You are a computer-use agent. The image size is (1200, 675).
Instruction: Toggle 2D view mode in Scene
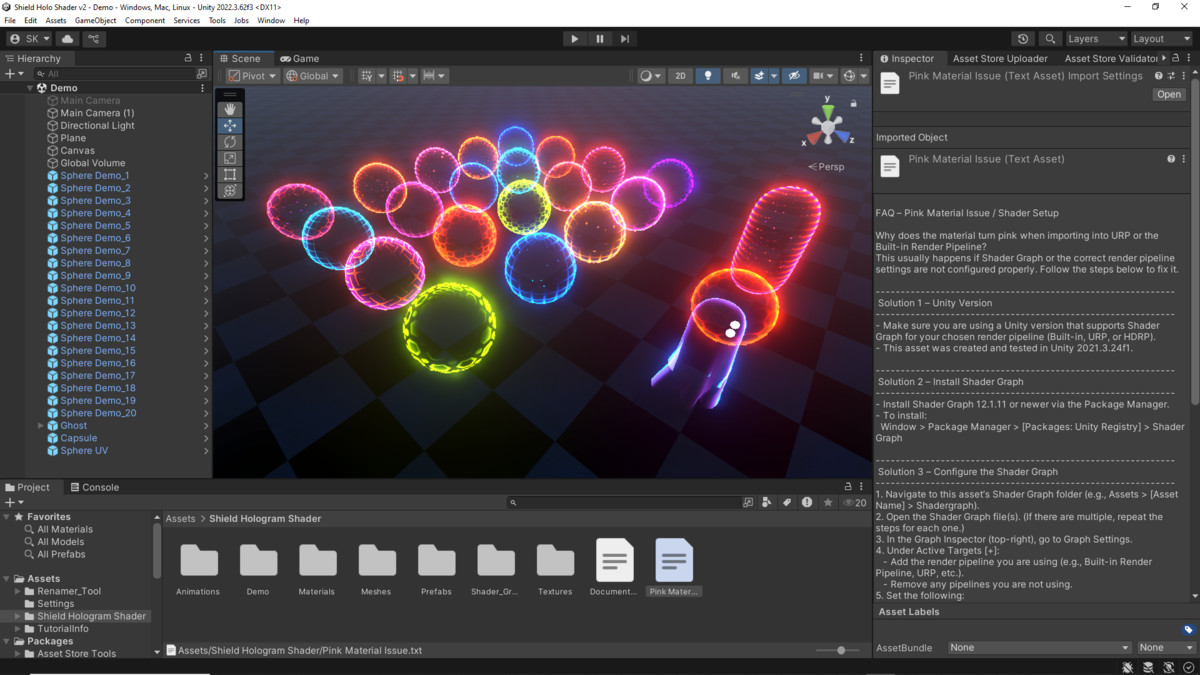(680, 75)
